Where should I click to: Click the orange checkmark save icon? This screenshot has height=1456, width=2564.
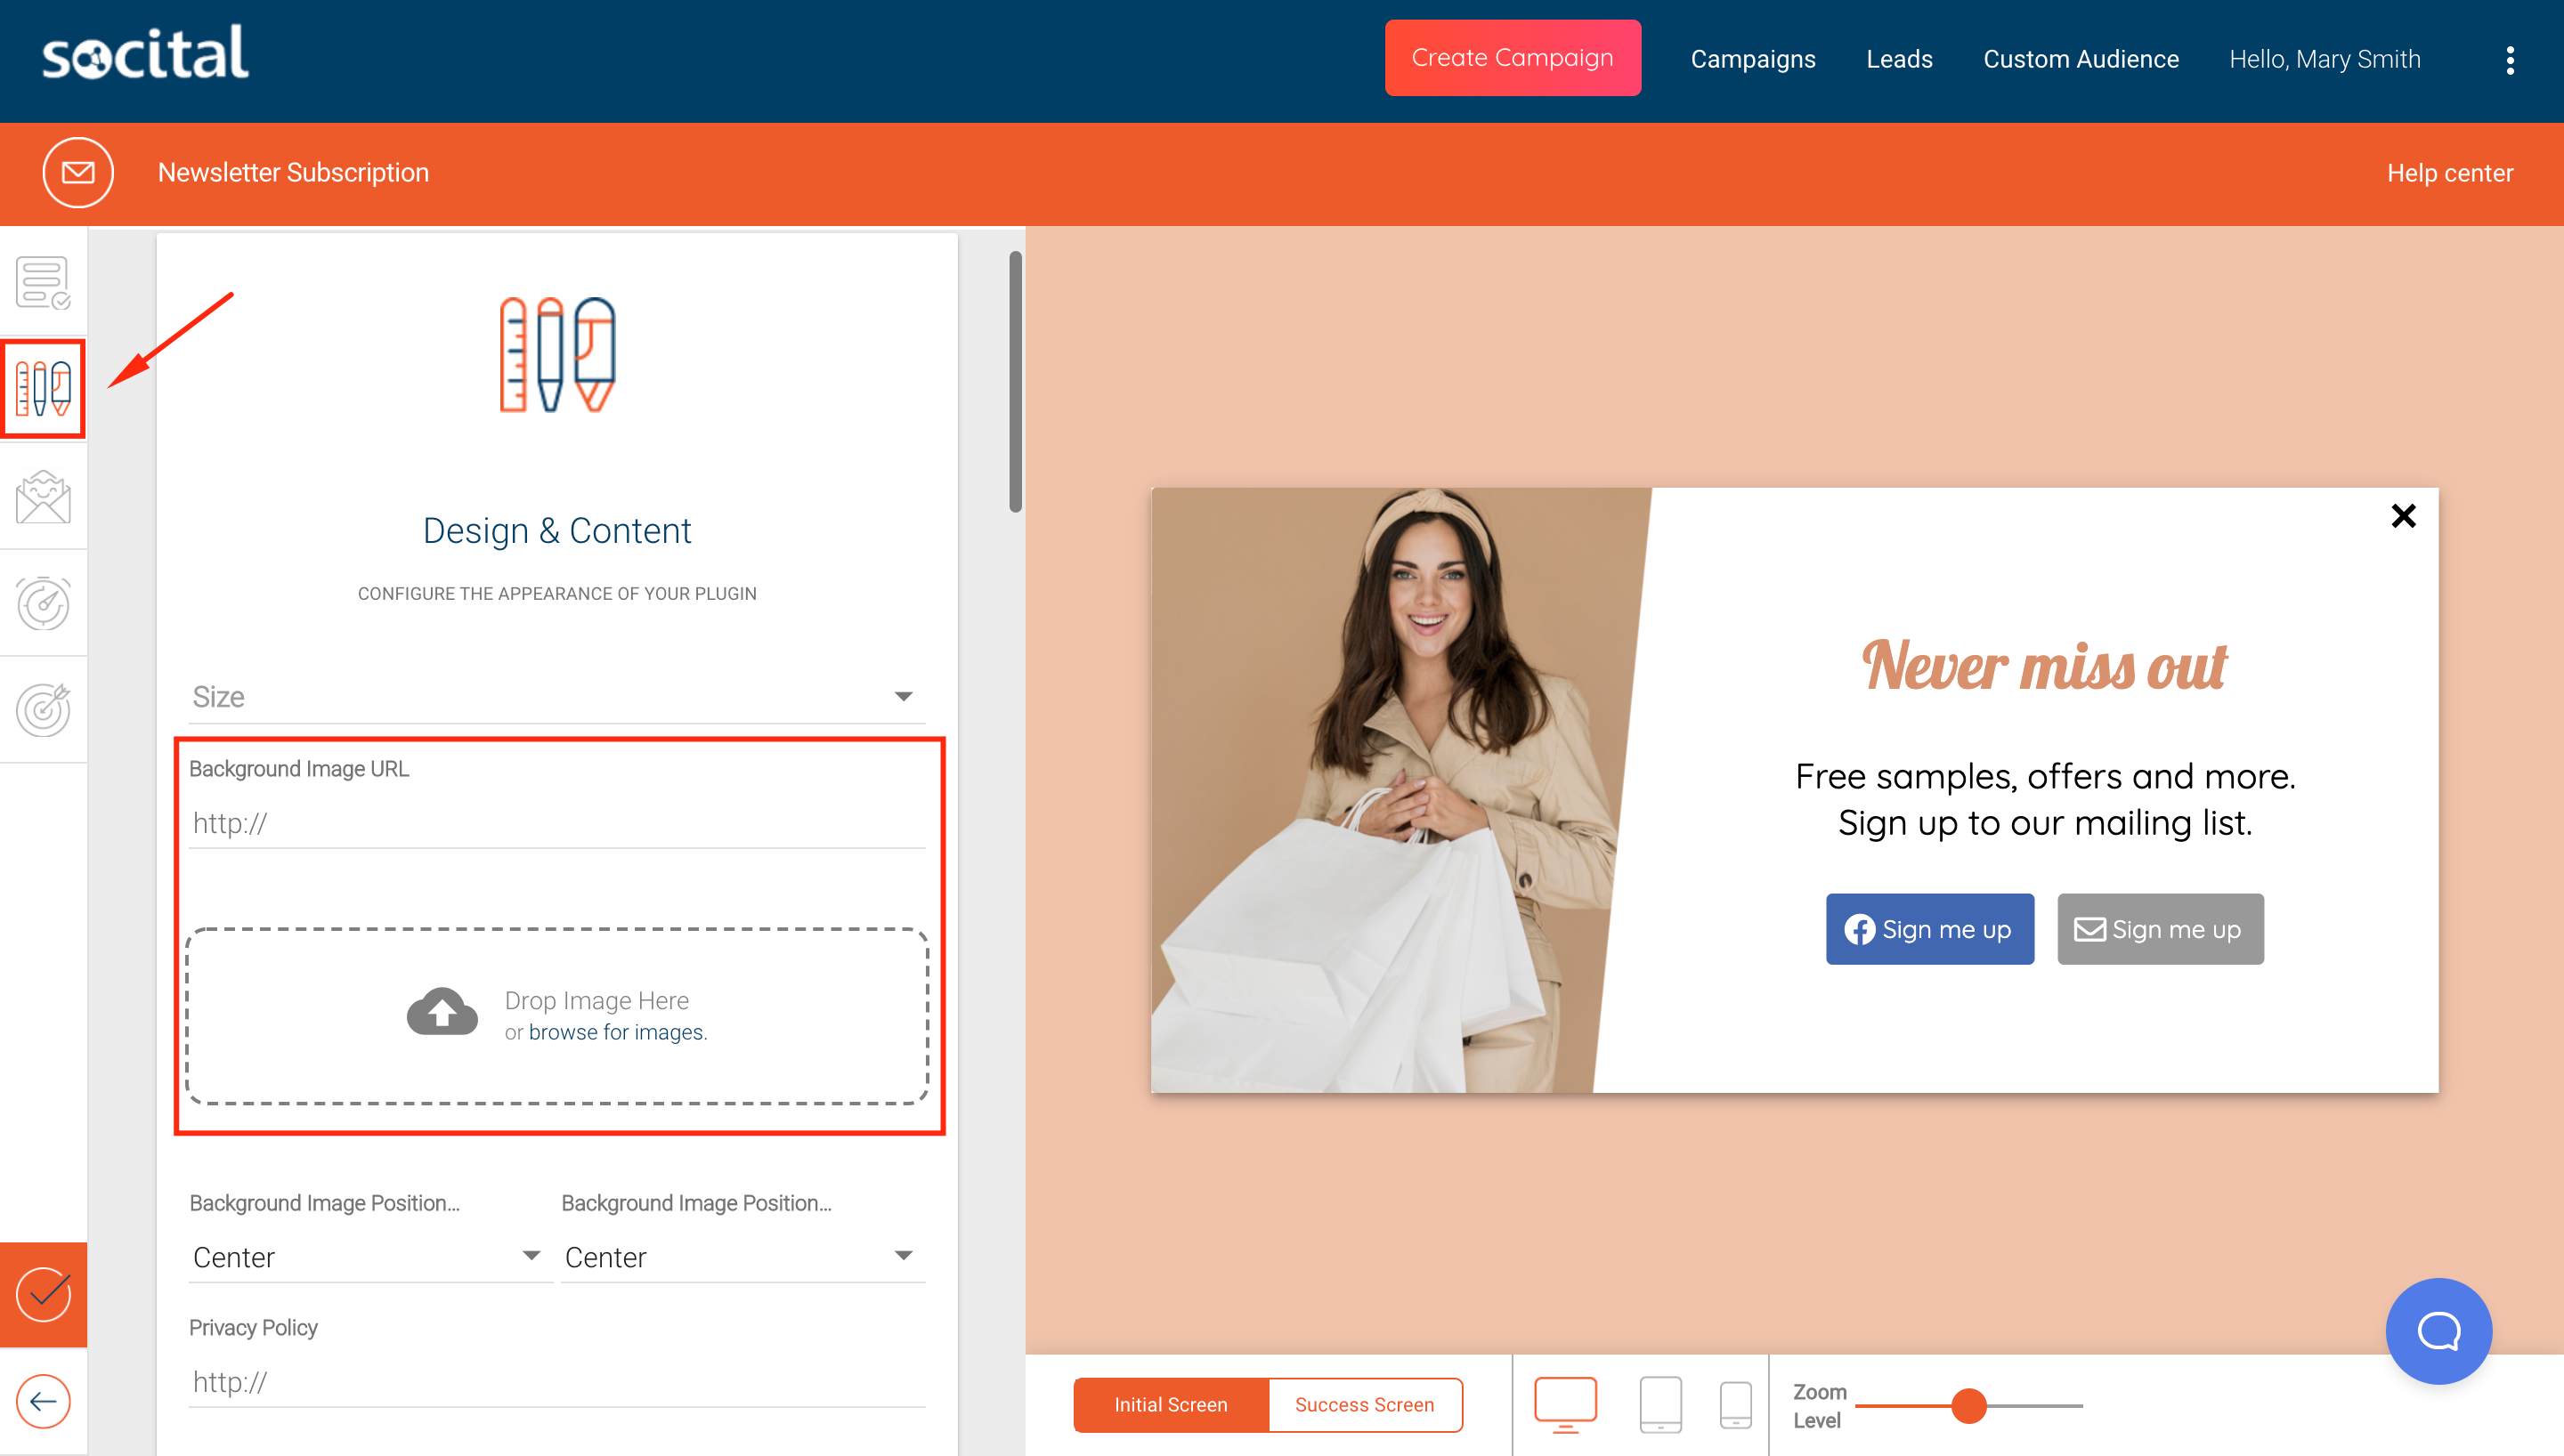(x=43, y=1294)
